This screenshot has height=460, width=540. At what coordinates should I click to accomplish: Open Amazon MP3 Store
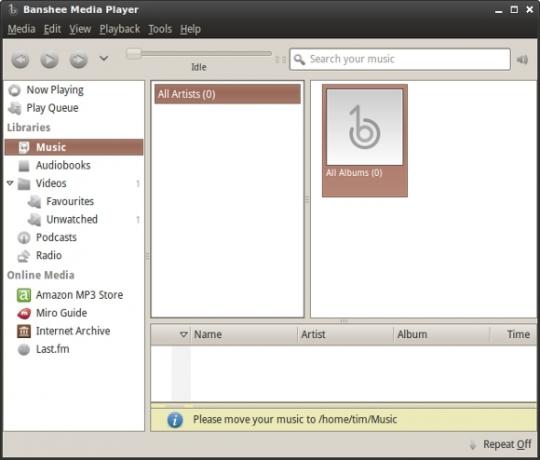74,295
